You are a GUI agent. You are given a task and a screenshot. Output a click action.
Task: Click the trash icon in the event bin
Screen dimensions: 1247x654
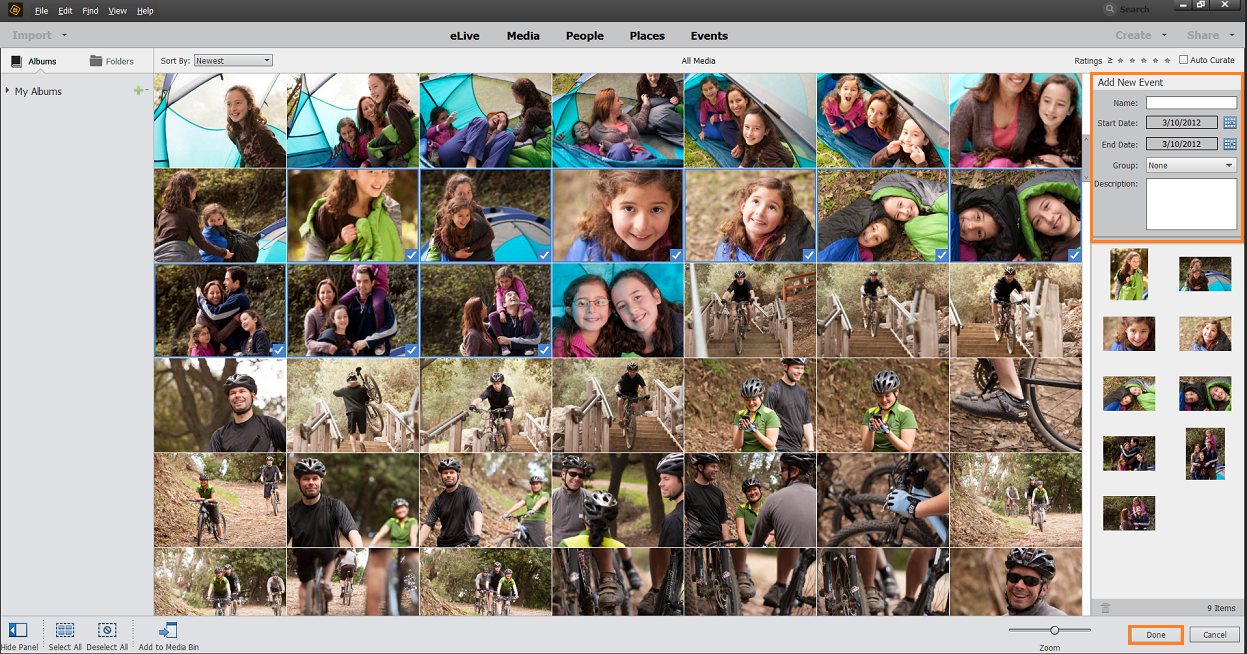tap(1105, 607)
